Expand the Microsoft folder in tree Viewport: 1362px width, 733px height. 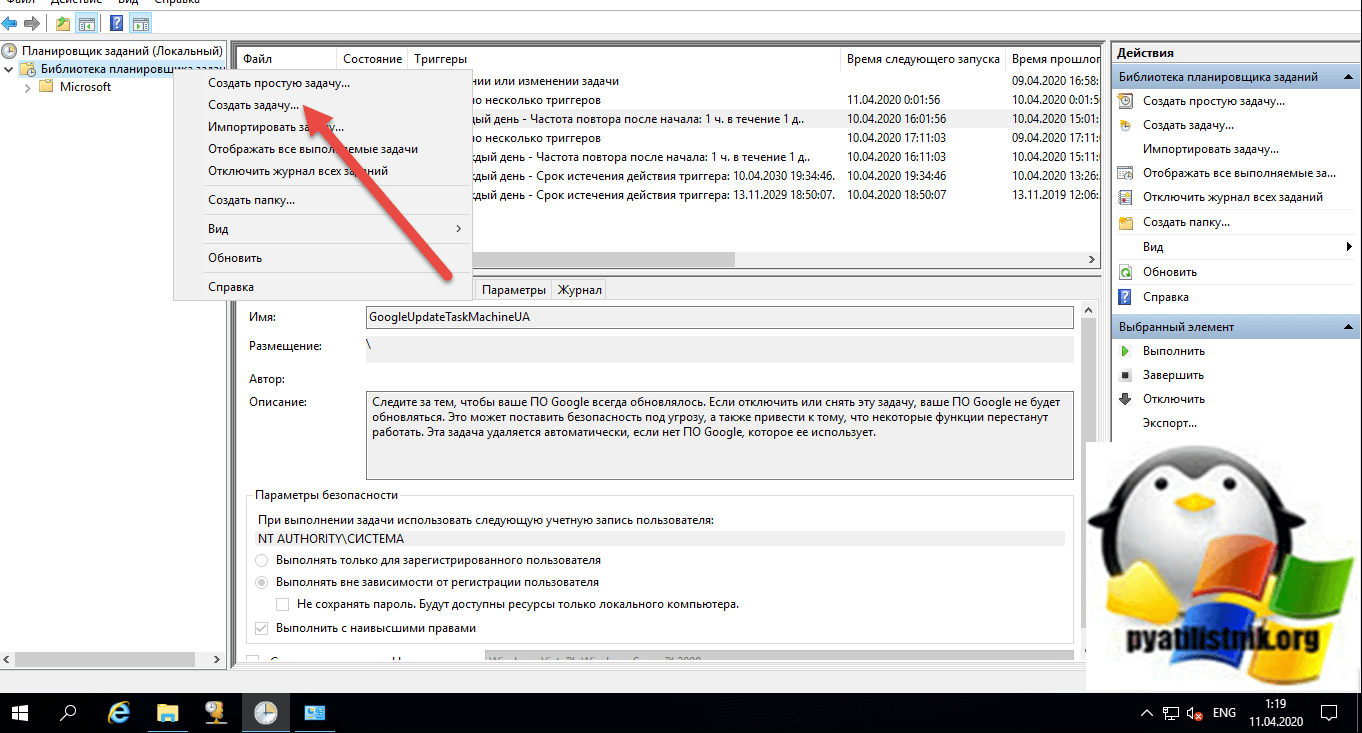coord(27,87)
